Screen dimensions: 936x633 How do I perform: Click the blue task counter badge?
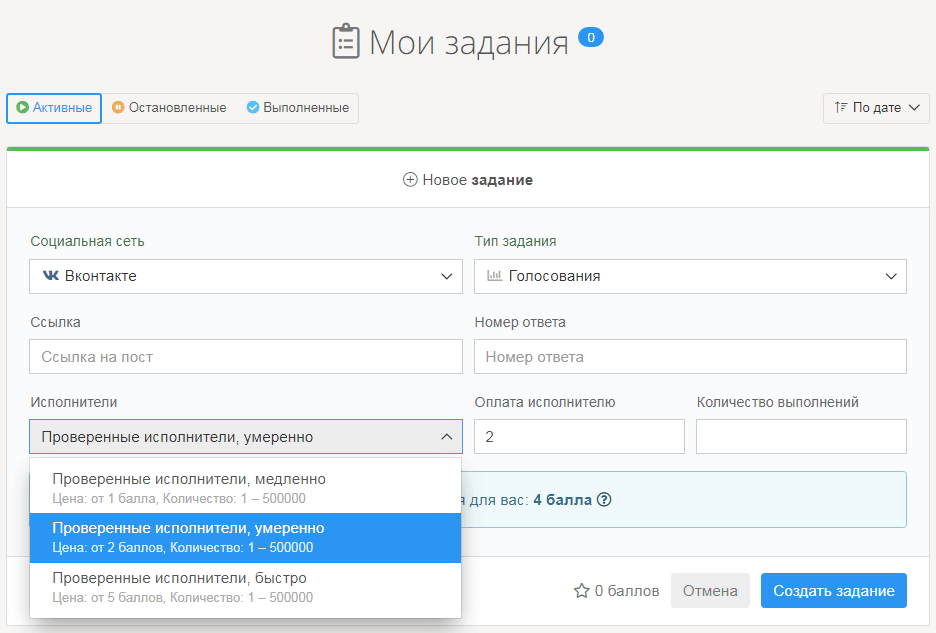click(591, 38)
